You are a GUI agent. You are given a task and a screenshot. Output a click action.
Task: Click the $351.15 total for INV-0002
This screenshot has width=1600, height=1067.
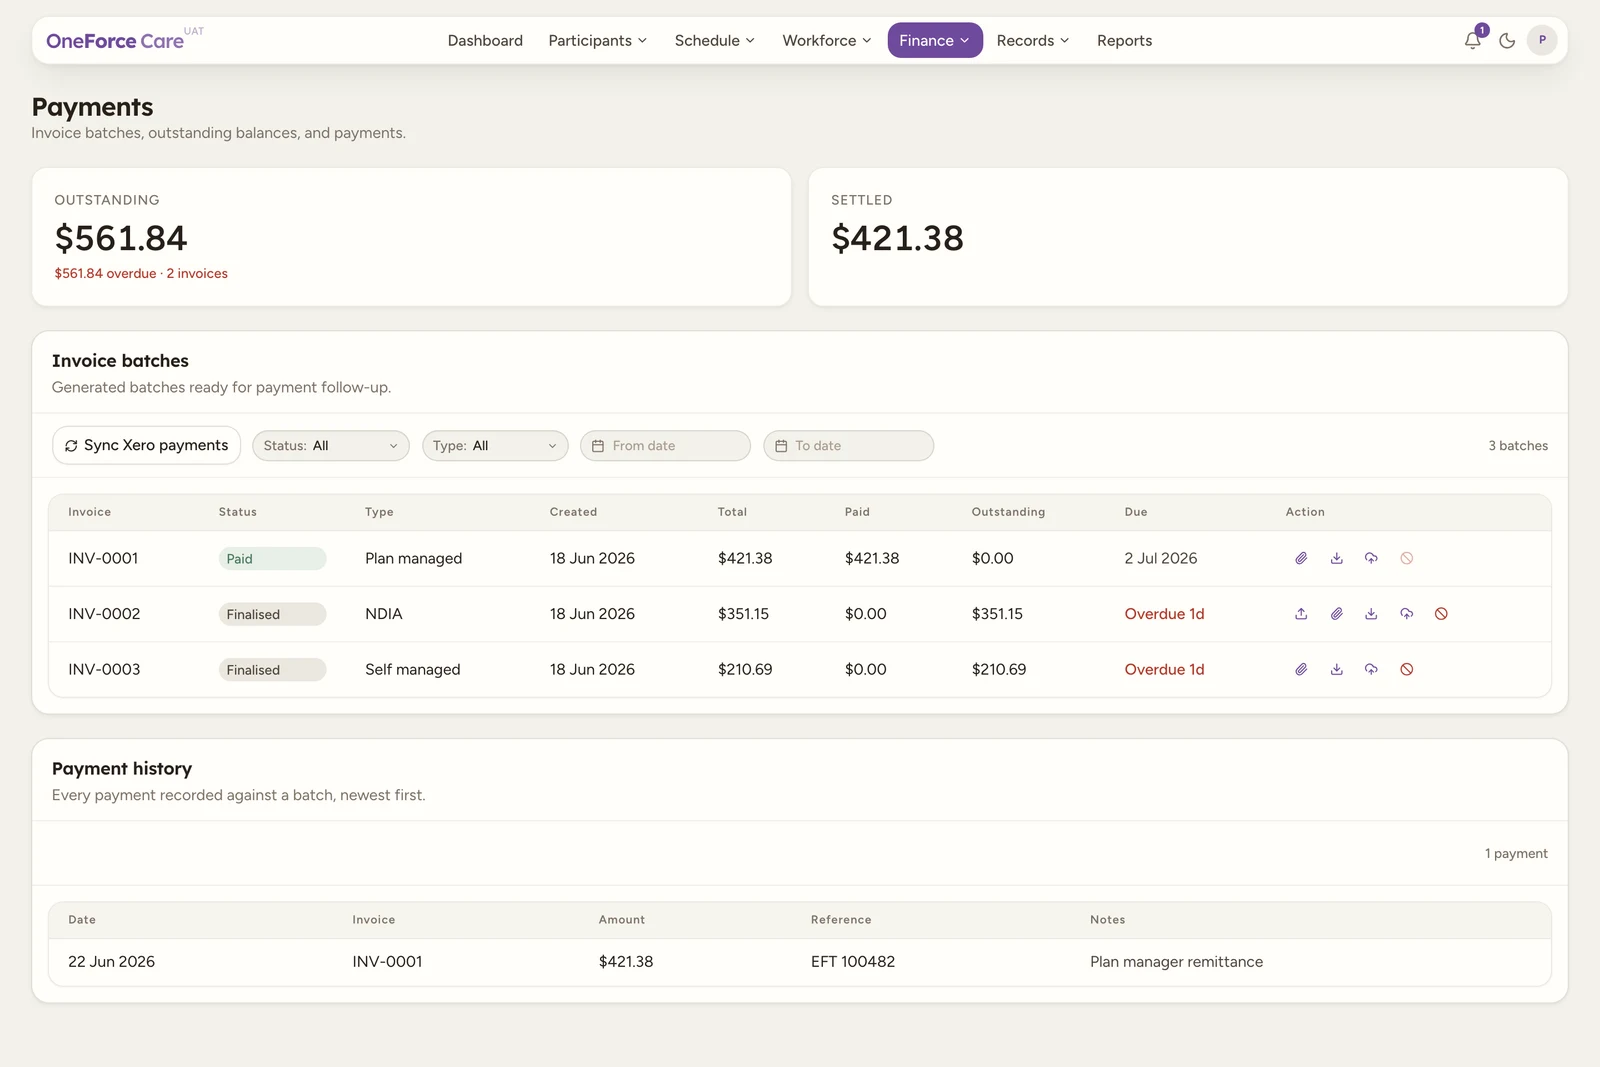point(743,614)
